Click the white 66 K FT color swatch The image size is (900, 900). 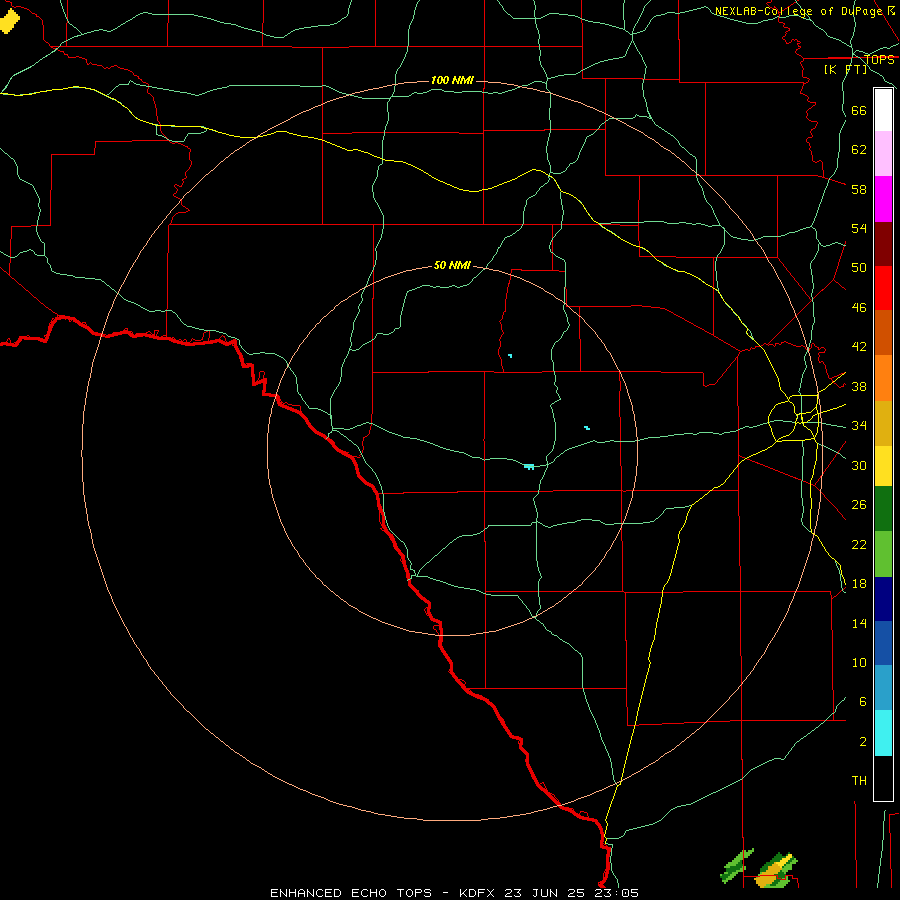click(883, 110)
